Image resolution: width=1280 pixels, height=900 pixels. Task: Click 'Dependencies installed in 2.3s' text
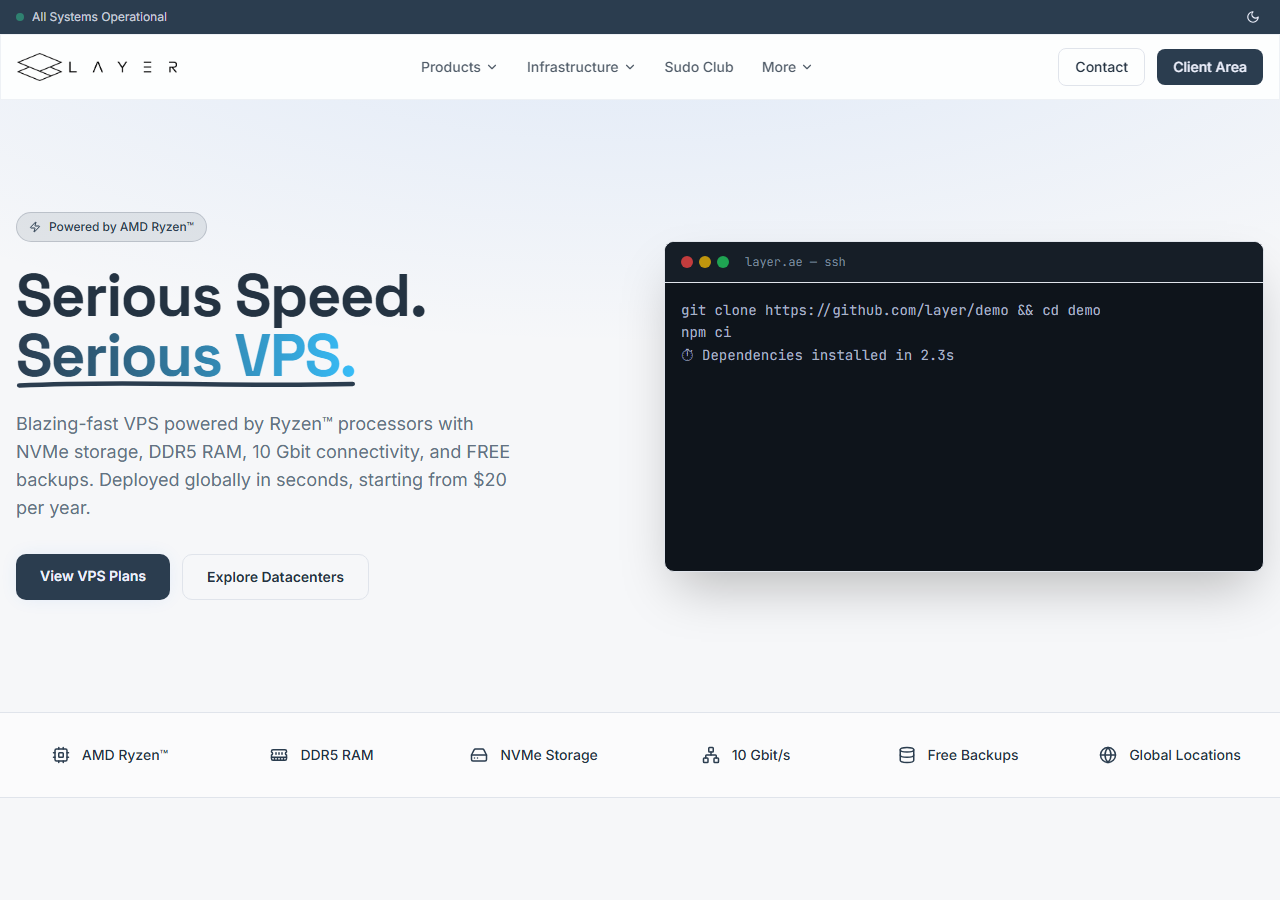(828, 355)
